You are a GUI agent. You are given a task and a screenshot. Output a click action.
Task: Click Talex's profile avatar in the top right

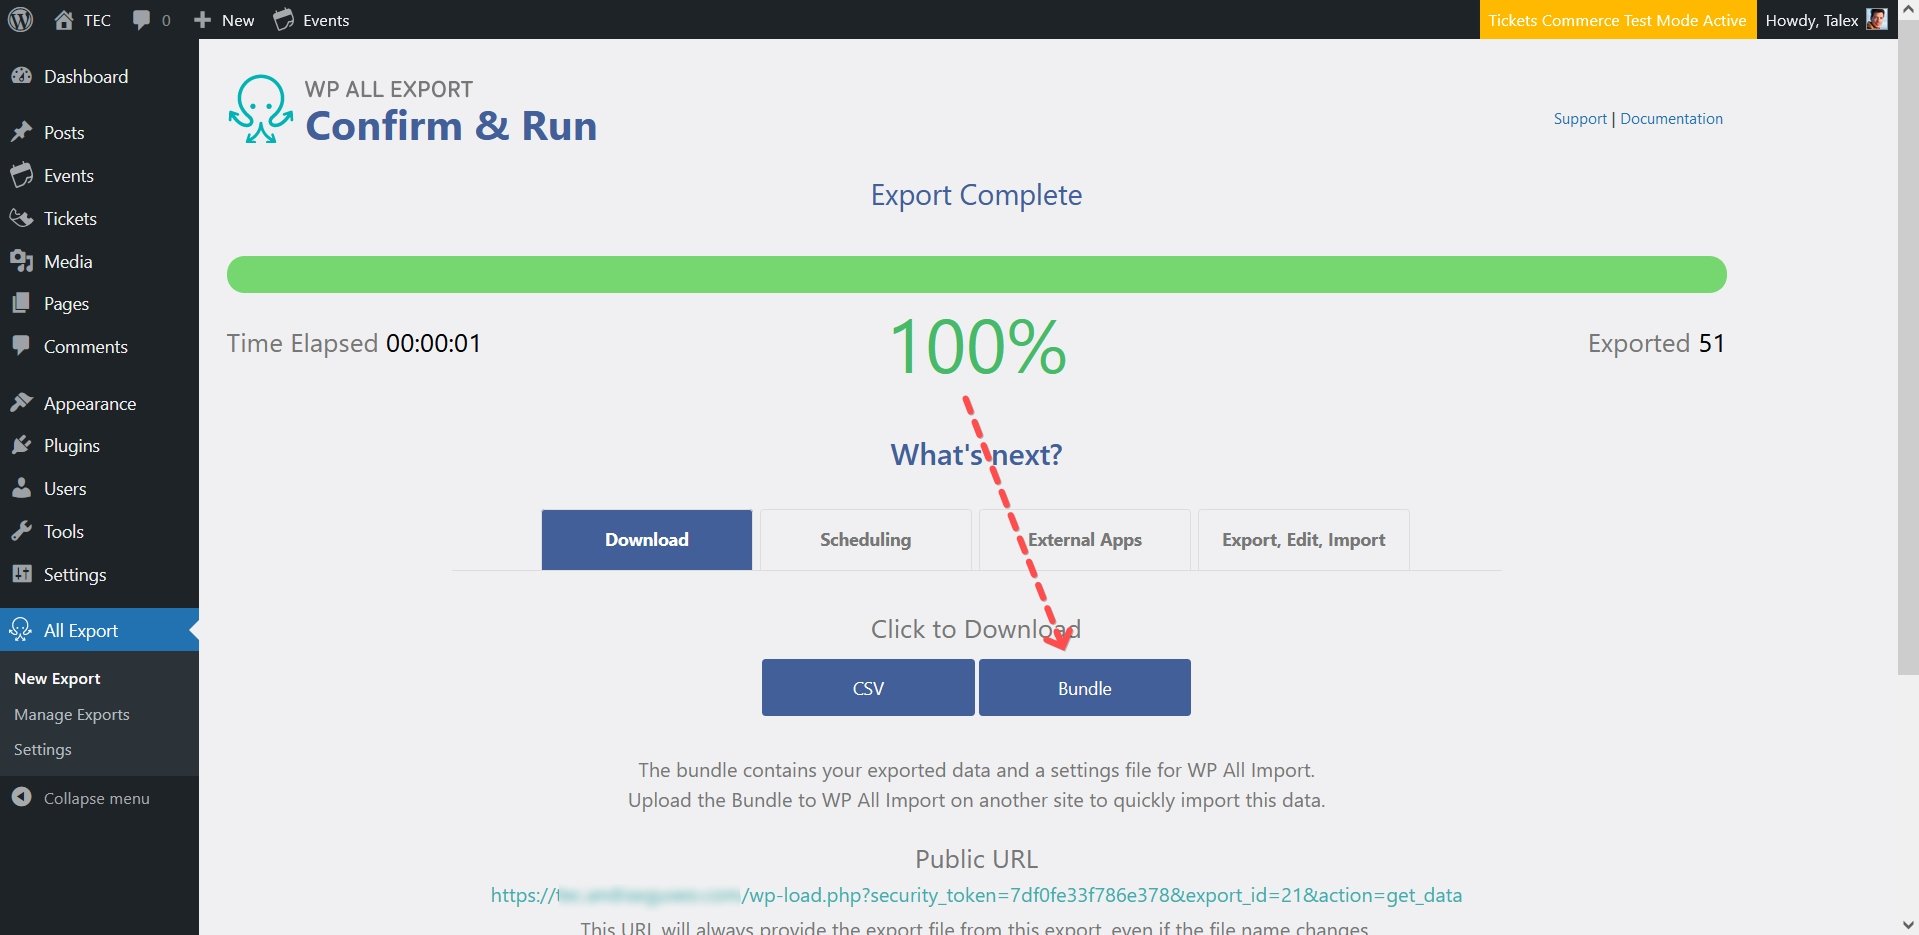click(x=1879, y=19)
